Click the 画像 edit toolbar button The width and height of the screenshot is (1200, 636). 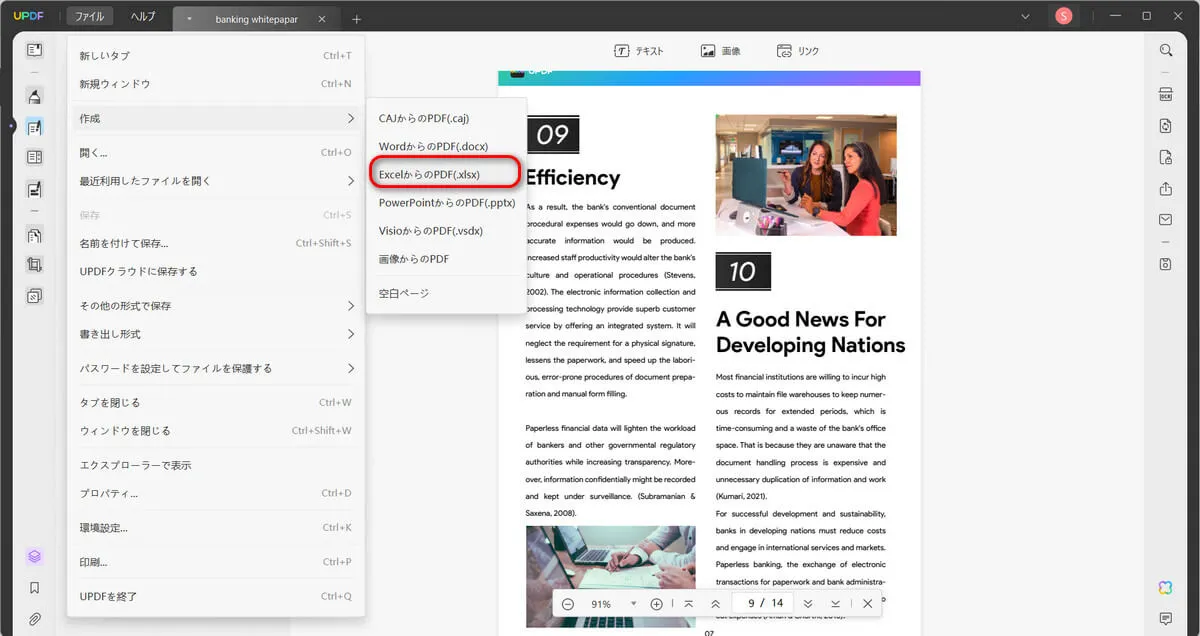pos(721,51)
